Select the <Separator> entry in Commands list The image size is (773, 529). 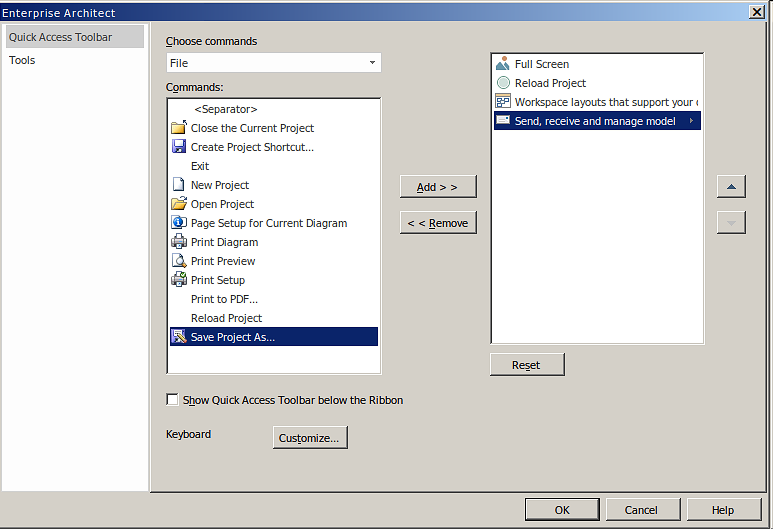[226, 109]
